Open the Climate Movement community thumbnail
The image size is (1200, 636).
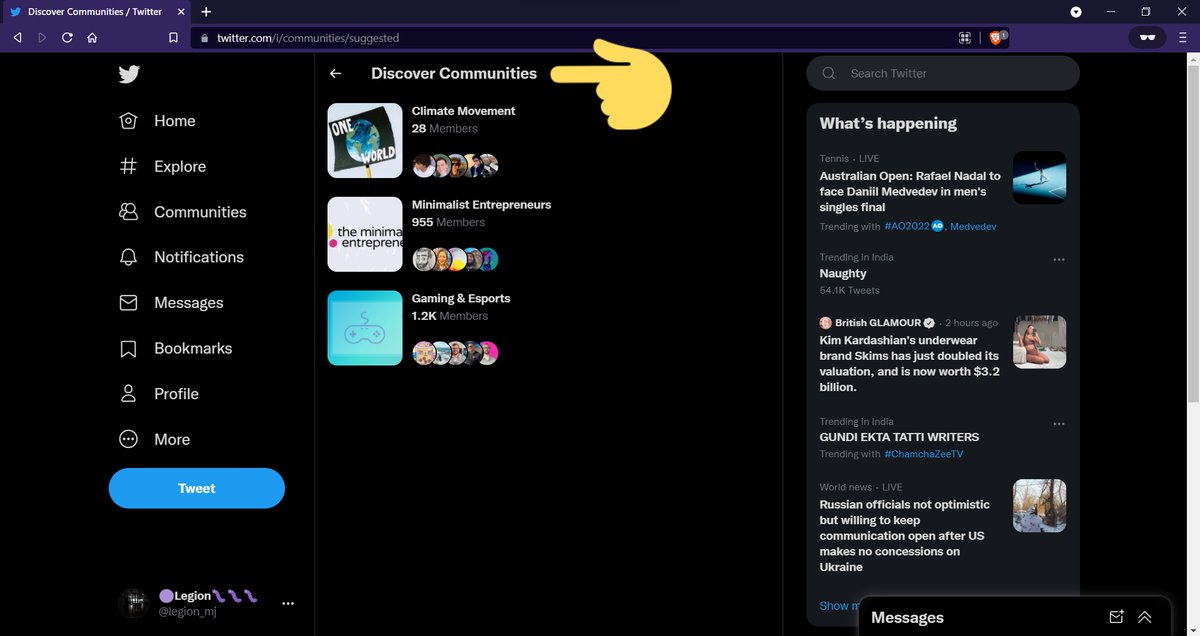(x=365, y=141)
